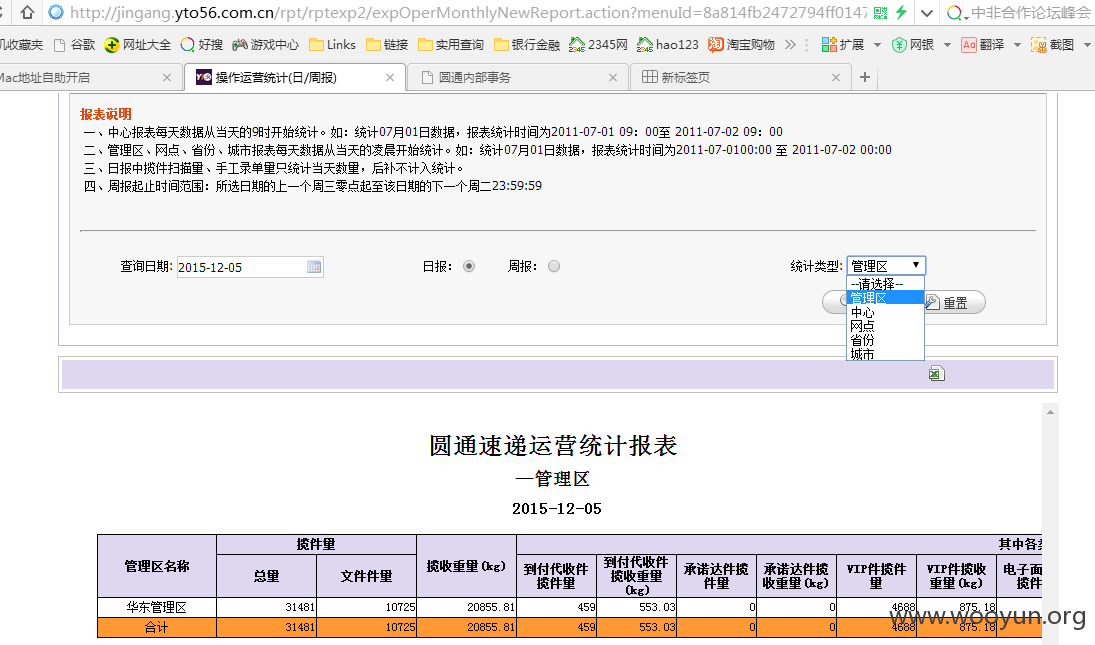The width and height of the screenshot is (1095, 645).
Task: Click the 报表说明 heading text
Action: [x=105, y=114]
